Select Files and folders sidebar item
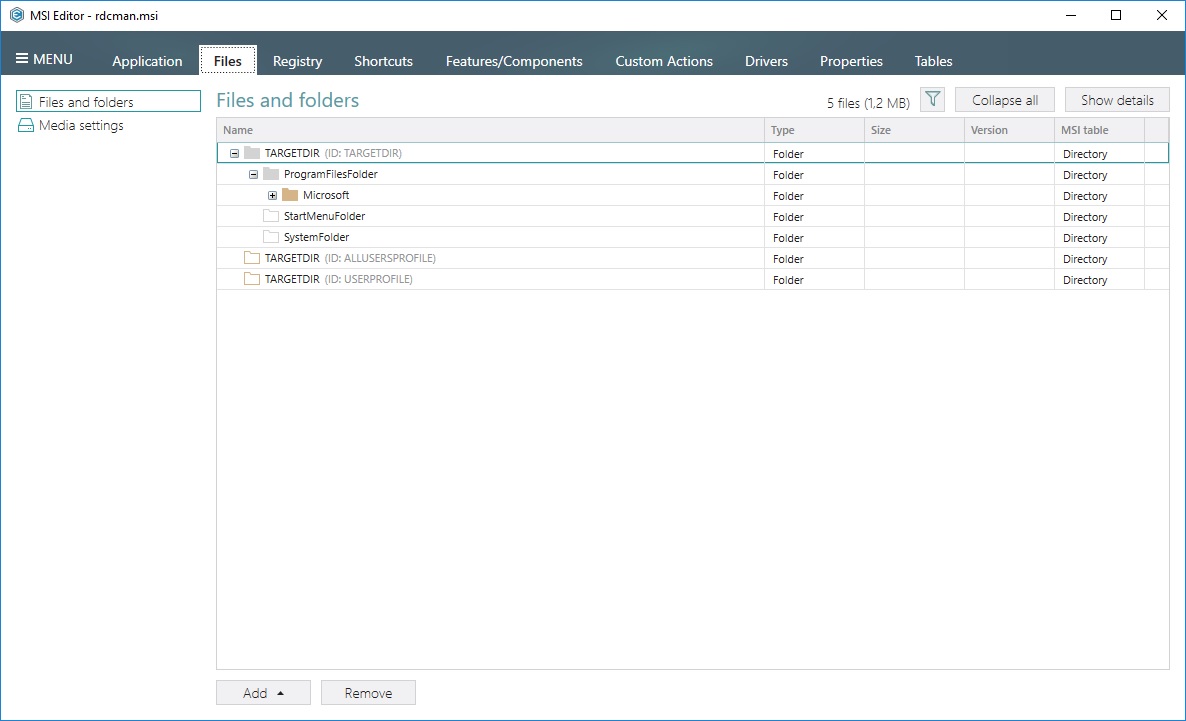The height and width of the screenshot is (721, 1186). click(x=108, y=101)
